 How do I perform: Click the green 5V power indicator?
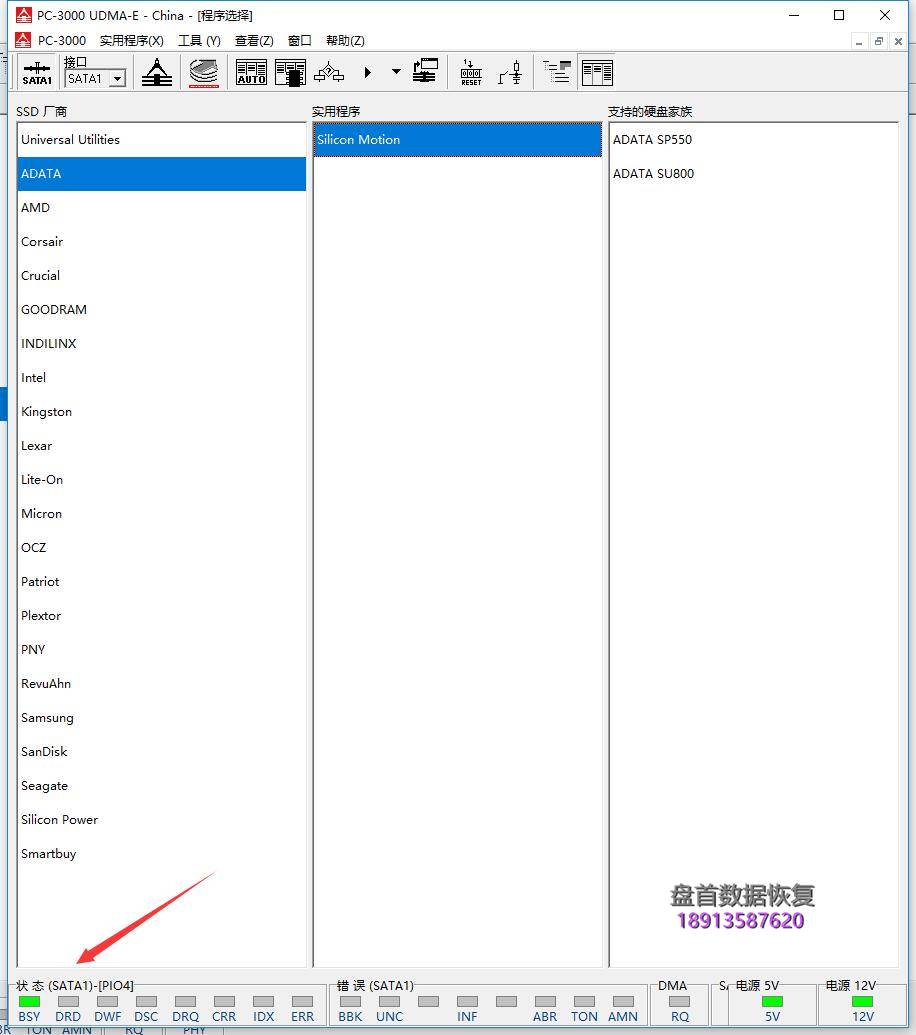point(772,1001)
